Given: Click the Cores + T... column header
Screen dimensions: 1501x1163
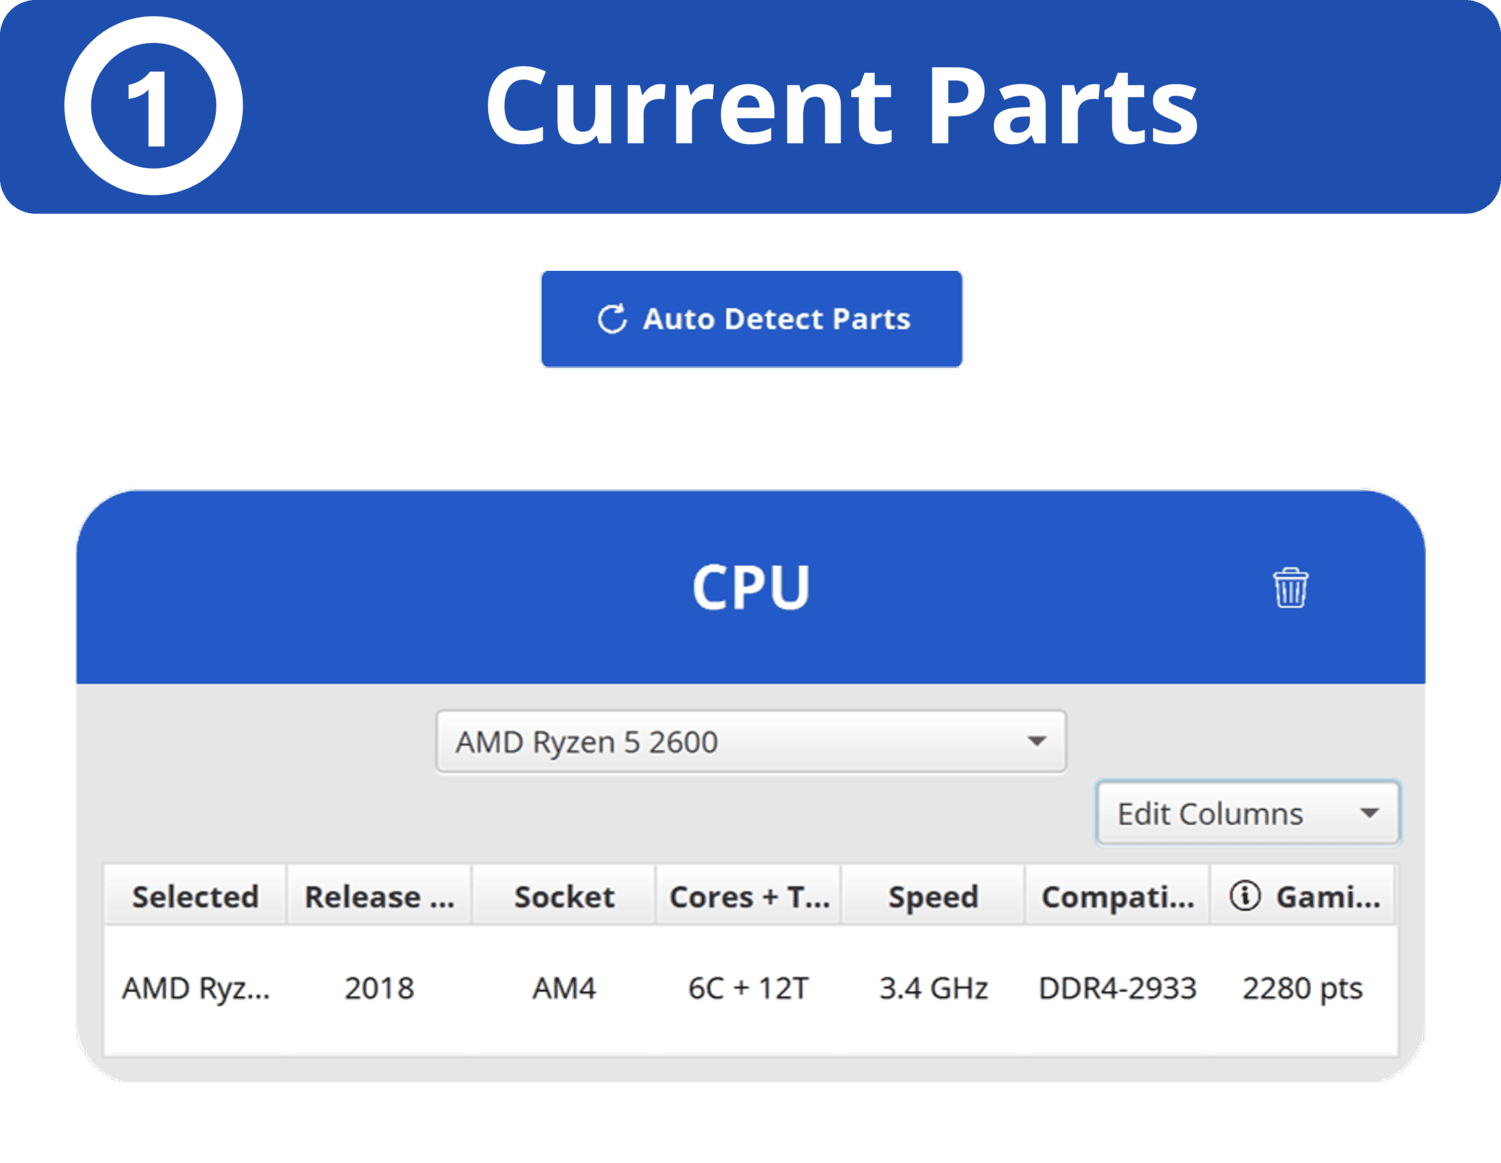Looking at the screenshot, I should pos(749,896).
